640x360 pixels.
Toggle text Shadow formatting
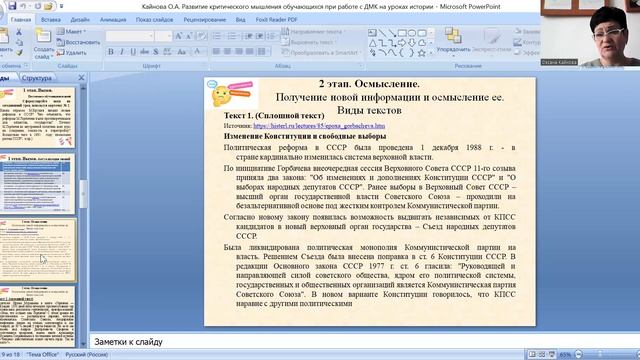point(156,52)
